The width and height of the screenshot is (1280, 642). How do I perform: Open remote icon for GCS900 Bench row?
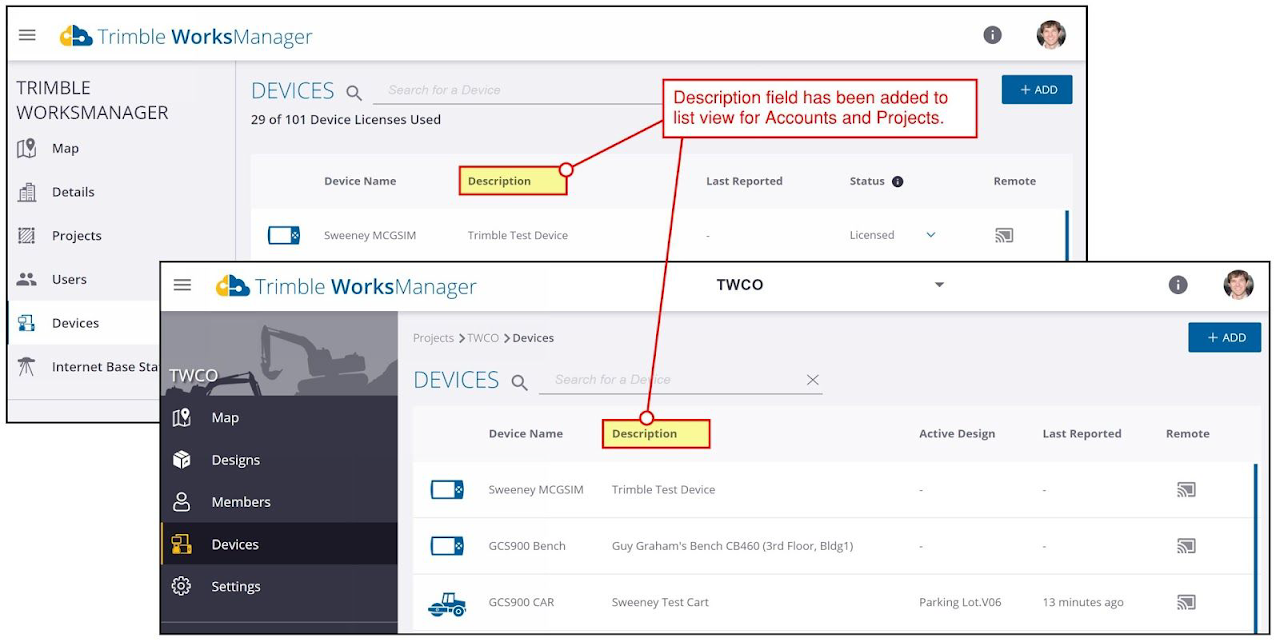tap(1186, 546)
